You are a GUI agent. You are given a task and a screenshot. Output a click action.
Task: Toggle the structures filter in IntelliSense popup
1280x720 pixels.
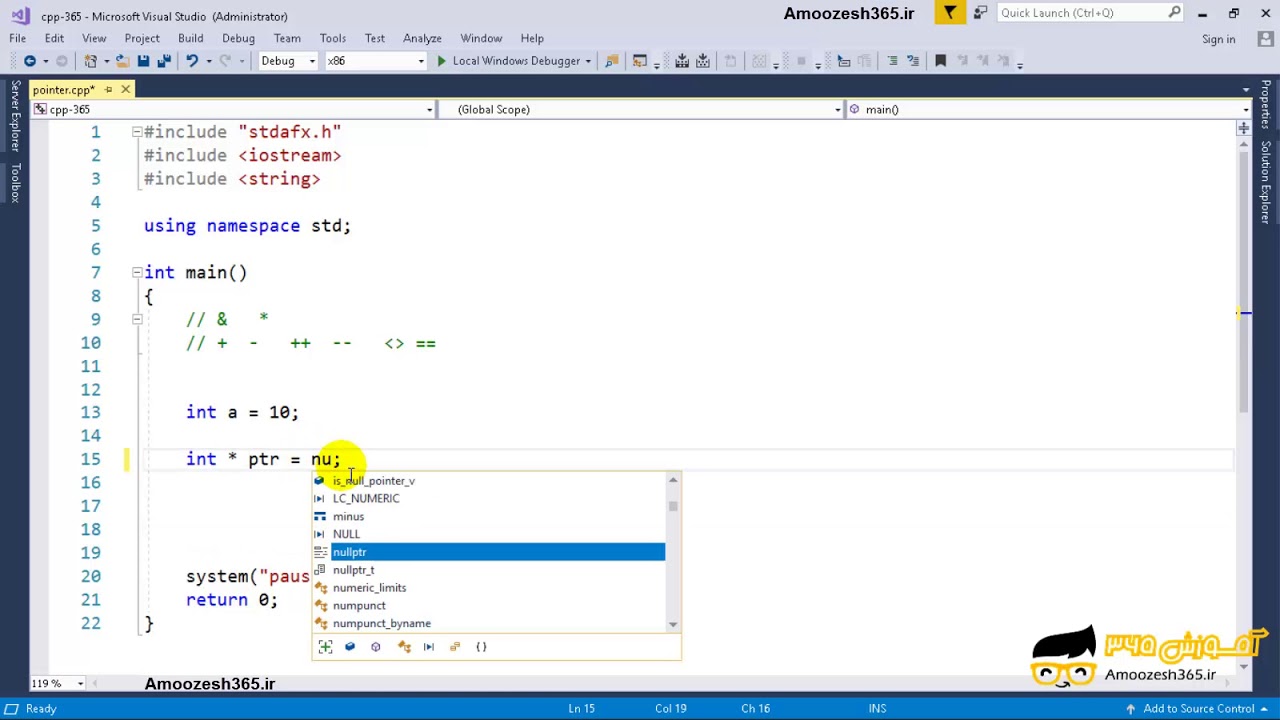[455, 647]
